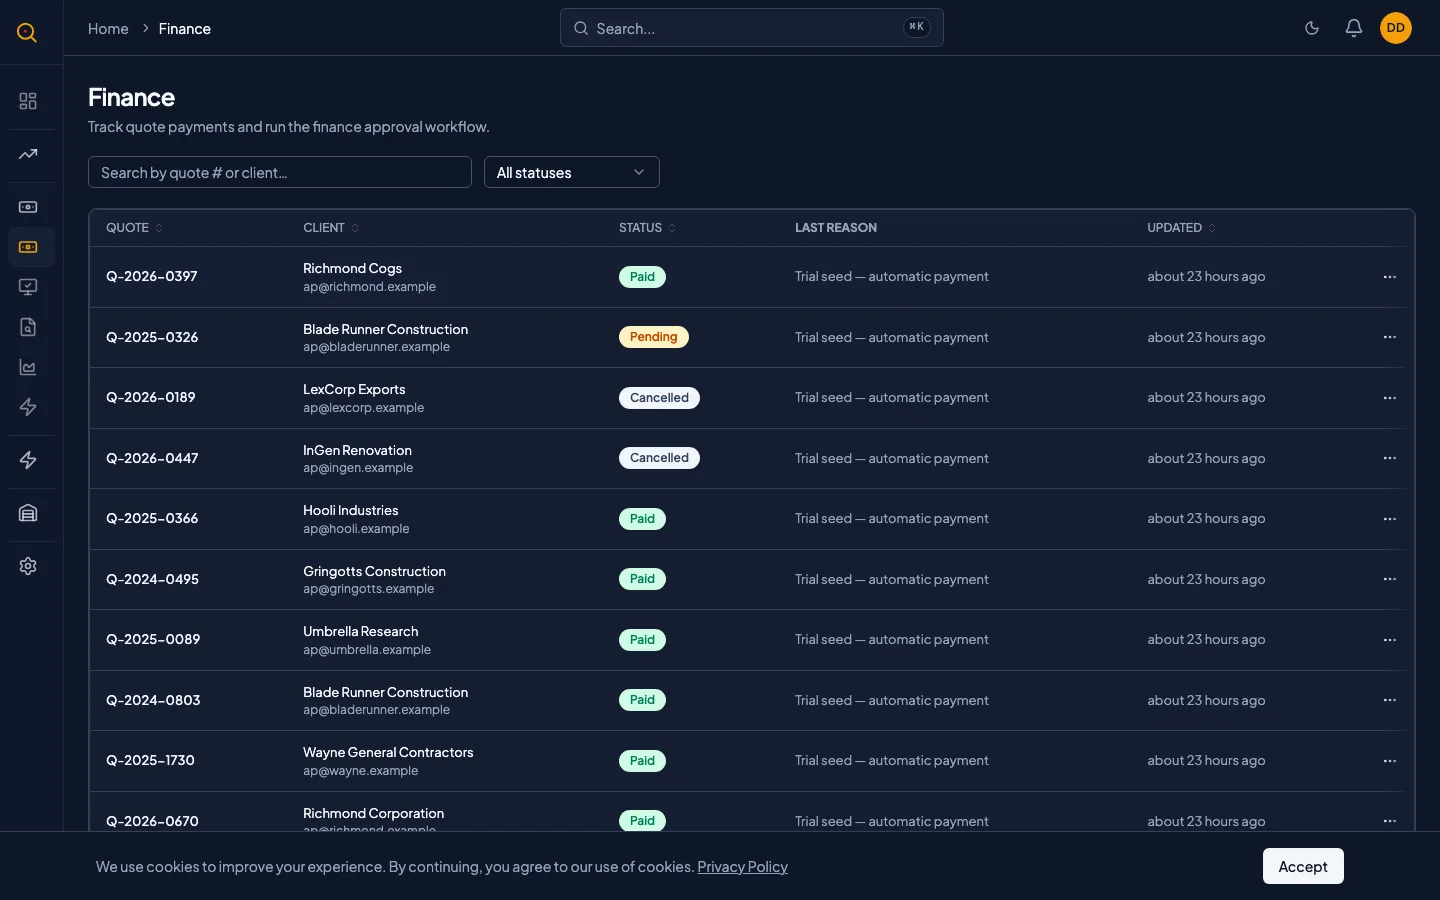Image resolution: width=1440 pixels, height=900 pixels.
Task: Click client name Umbrella Research
Action: pyautogui.click(x=360, y=631)
